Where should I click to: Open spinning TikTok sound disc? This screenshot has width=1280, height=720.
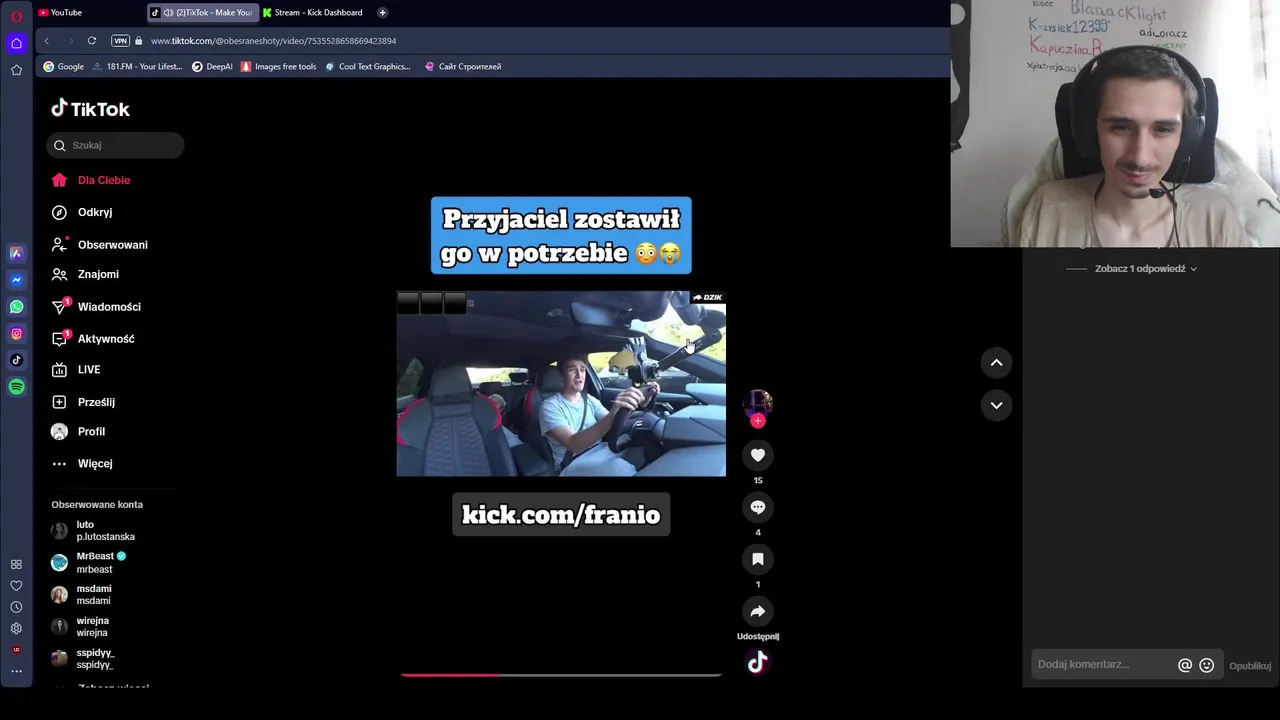click(758, 662)
